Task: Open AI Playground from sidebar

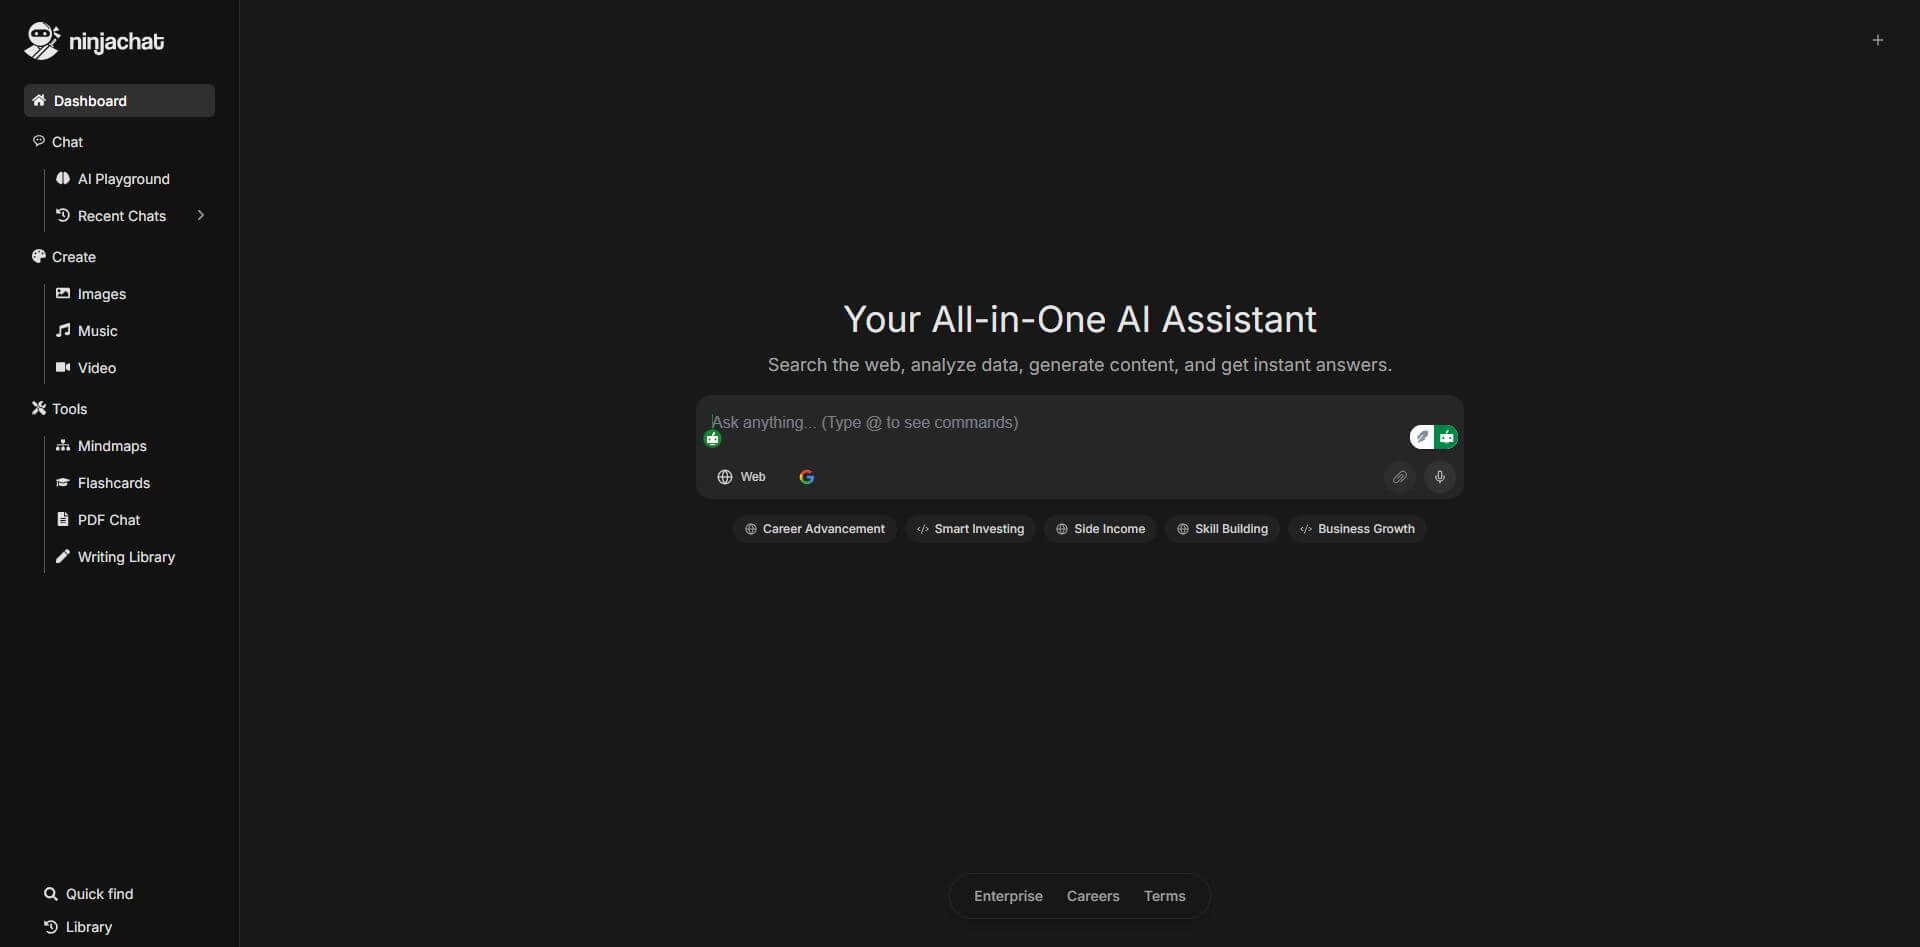Action: pos(123,179)
